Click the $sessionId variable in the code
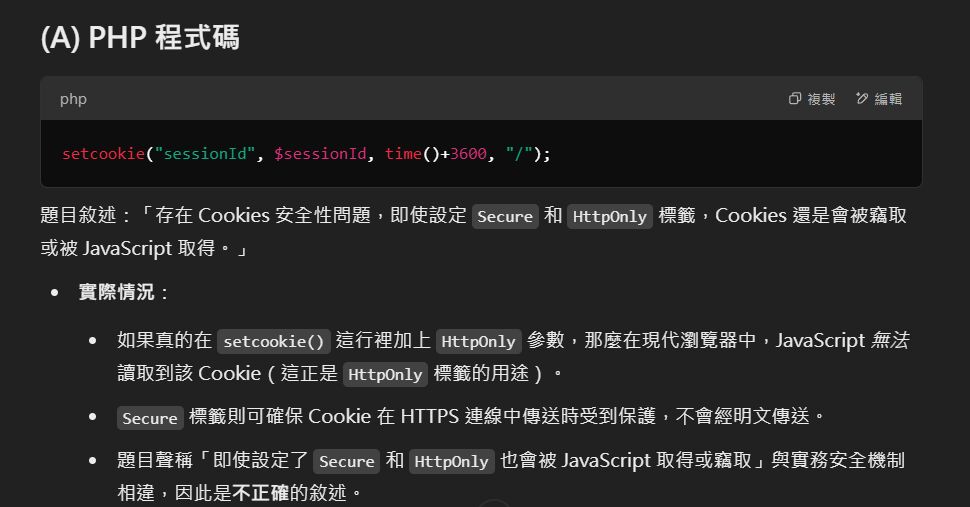The width and height of the screenshot is (970, 507). 320,154
